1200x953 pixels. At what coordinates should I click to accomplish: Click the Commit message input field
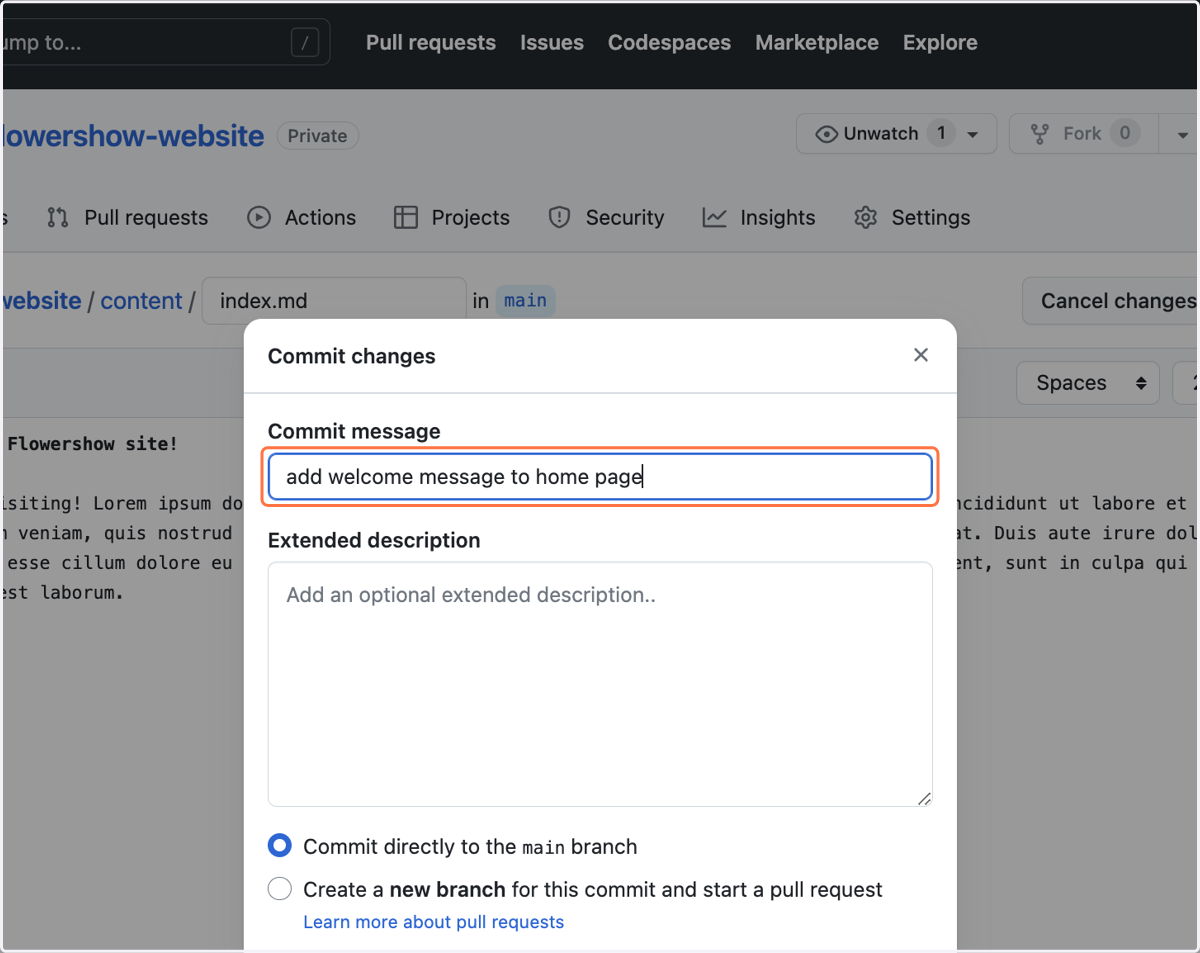(600, 477)
